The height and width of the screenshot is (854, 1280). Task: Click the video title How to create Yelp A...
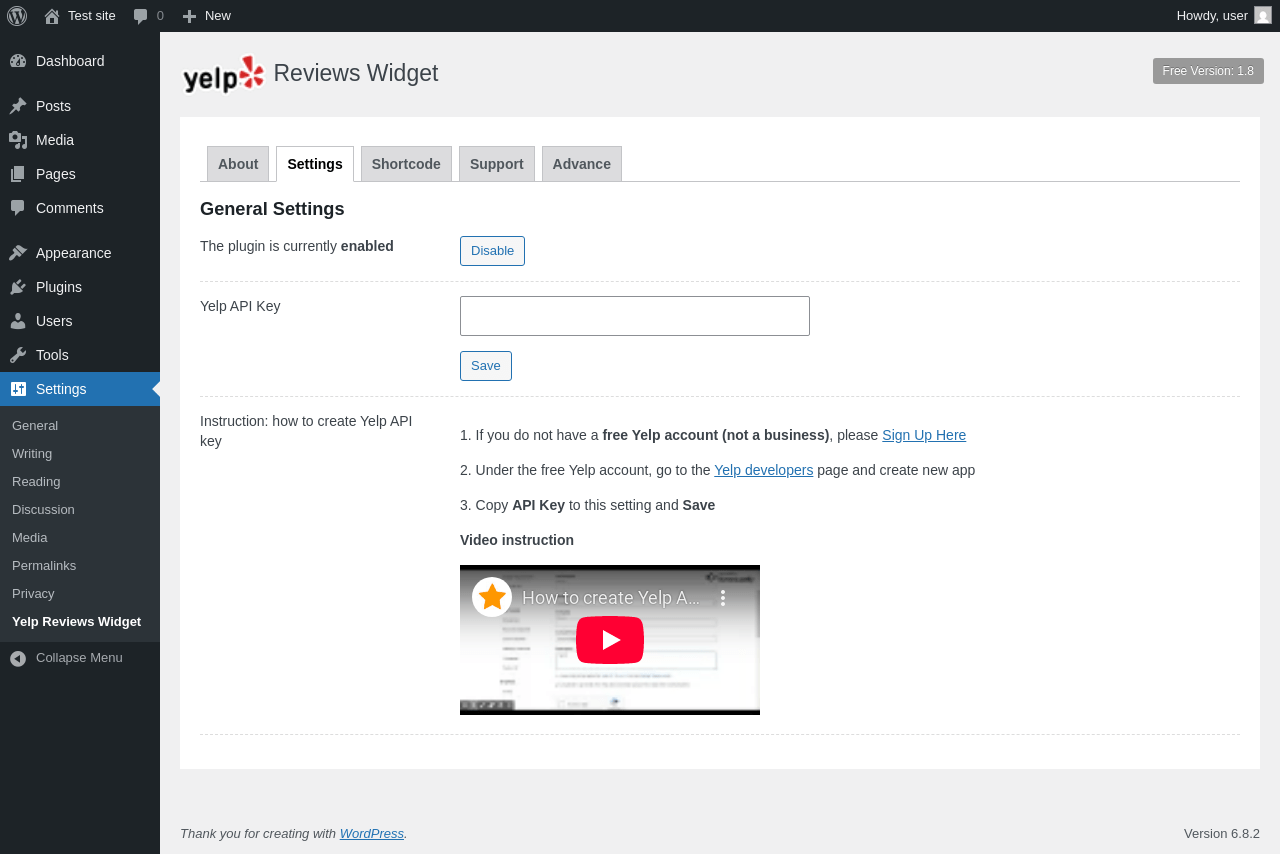tap(612, 598)
